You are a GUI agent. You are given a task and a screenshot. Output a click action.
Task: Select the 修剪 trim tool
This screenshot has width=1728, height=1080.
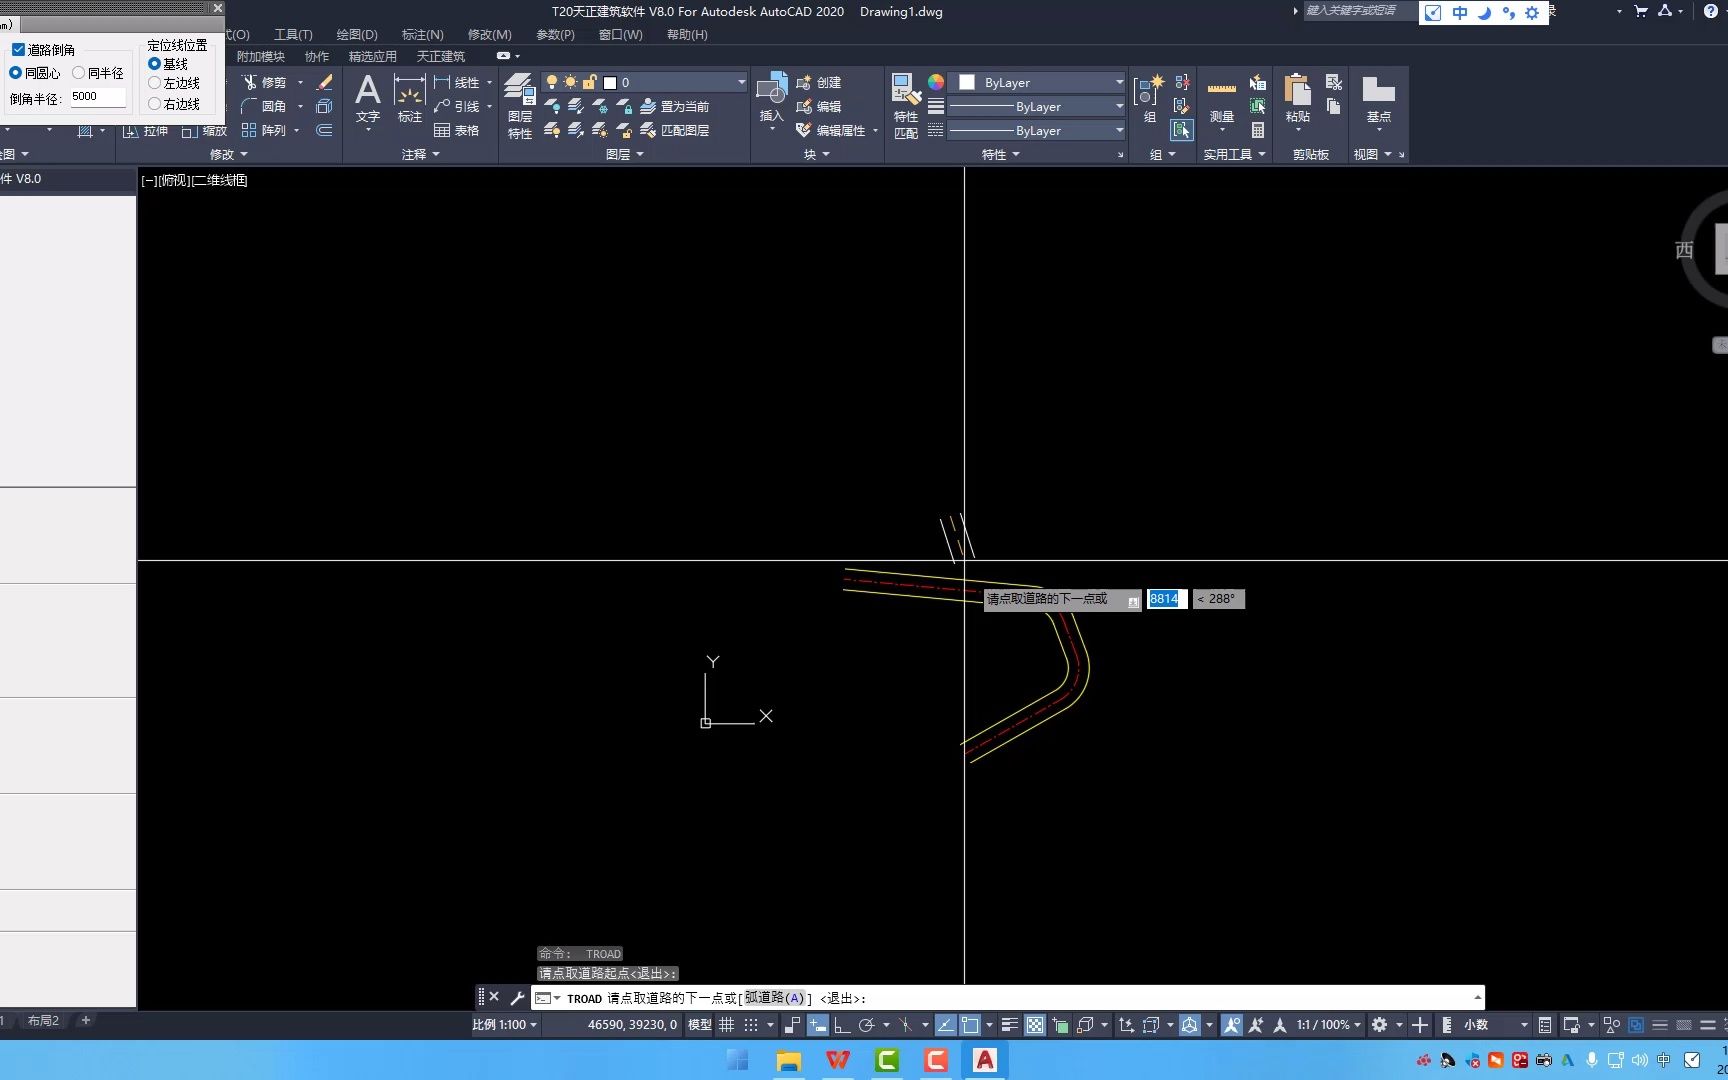point(264,82)
